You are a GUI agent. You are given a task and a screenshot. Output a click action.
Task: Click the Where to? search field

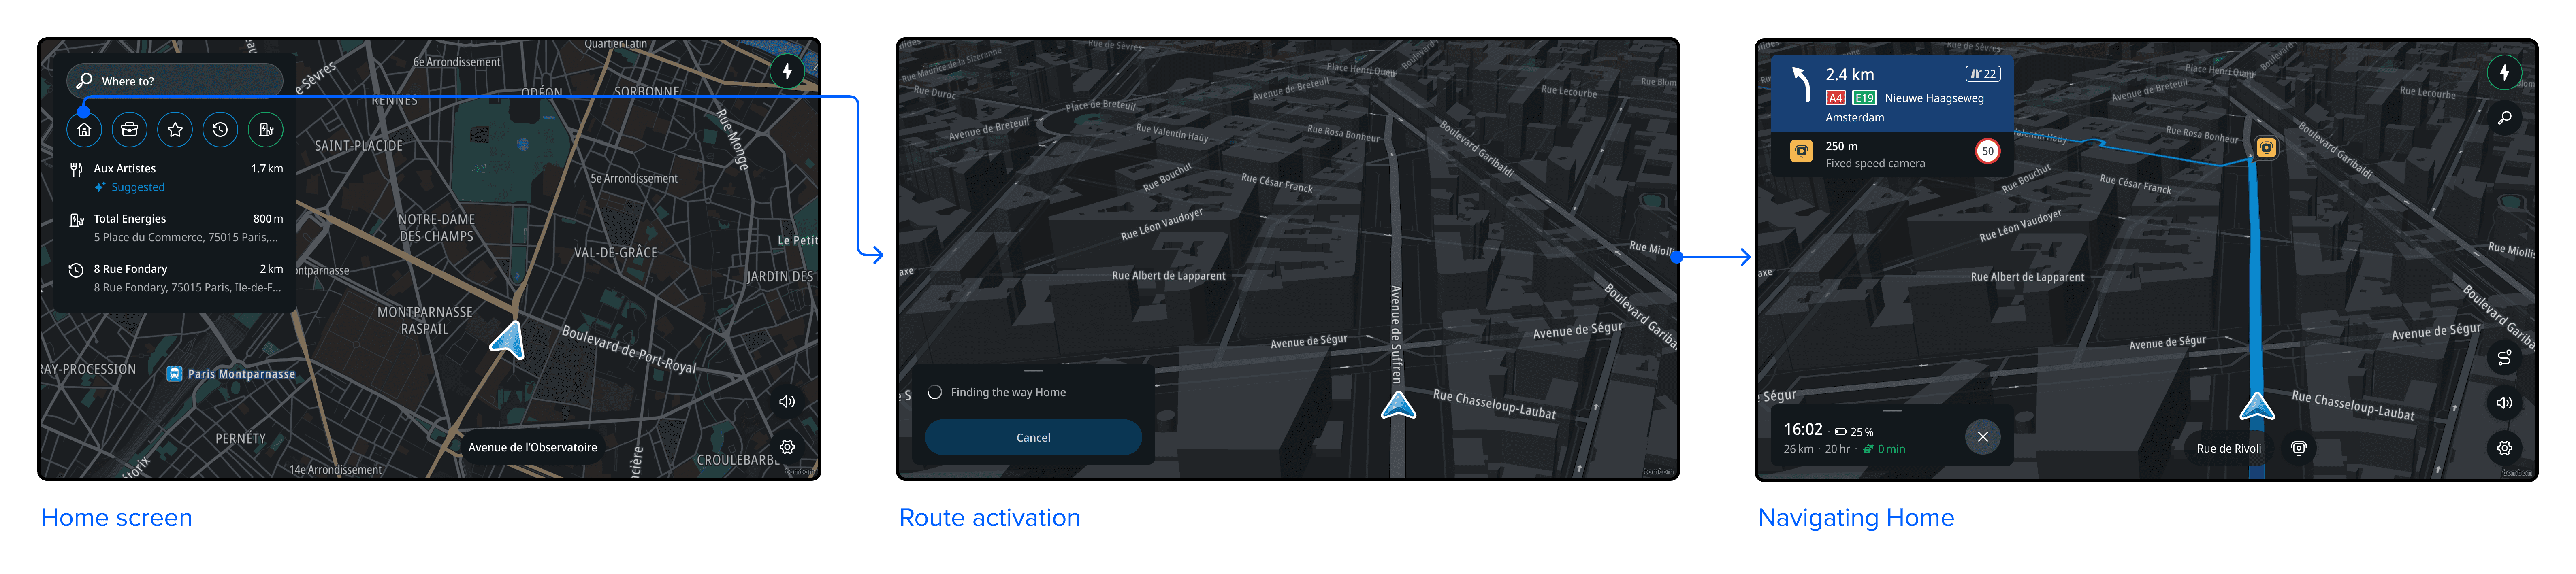click(x=175, y=81)
